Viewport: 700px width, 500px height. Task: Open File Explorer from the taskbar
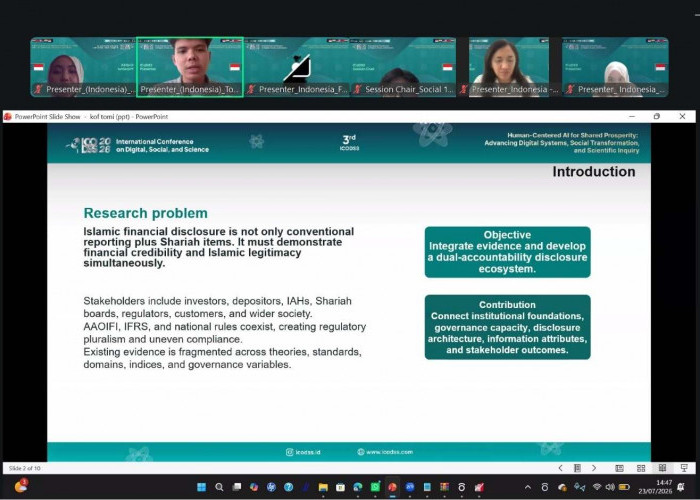pyautogui.click(x=323, y=487)
